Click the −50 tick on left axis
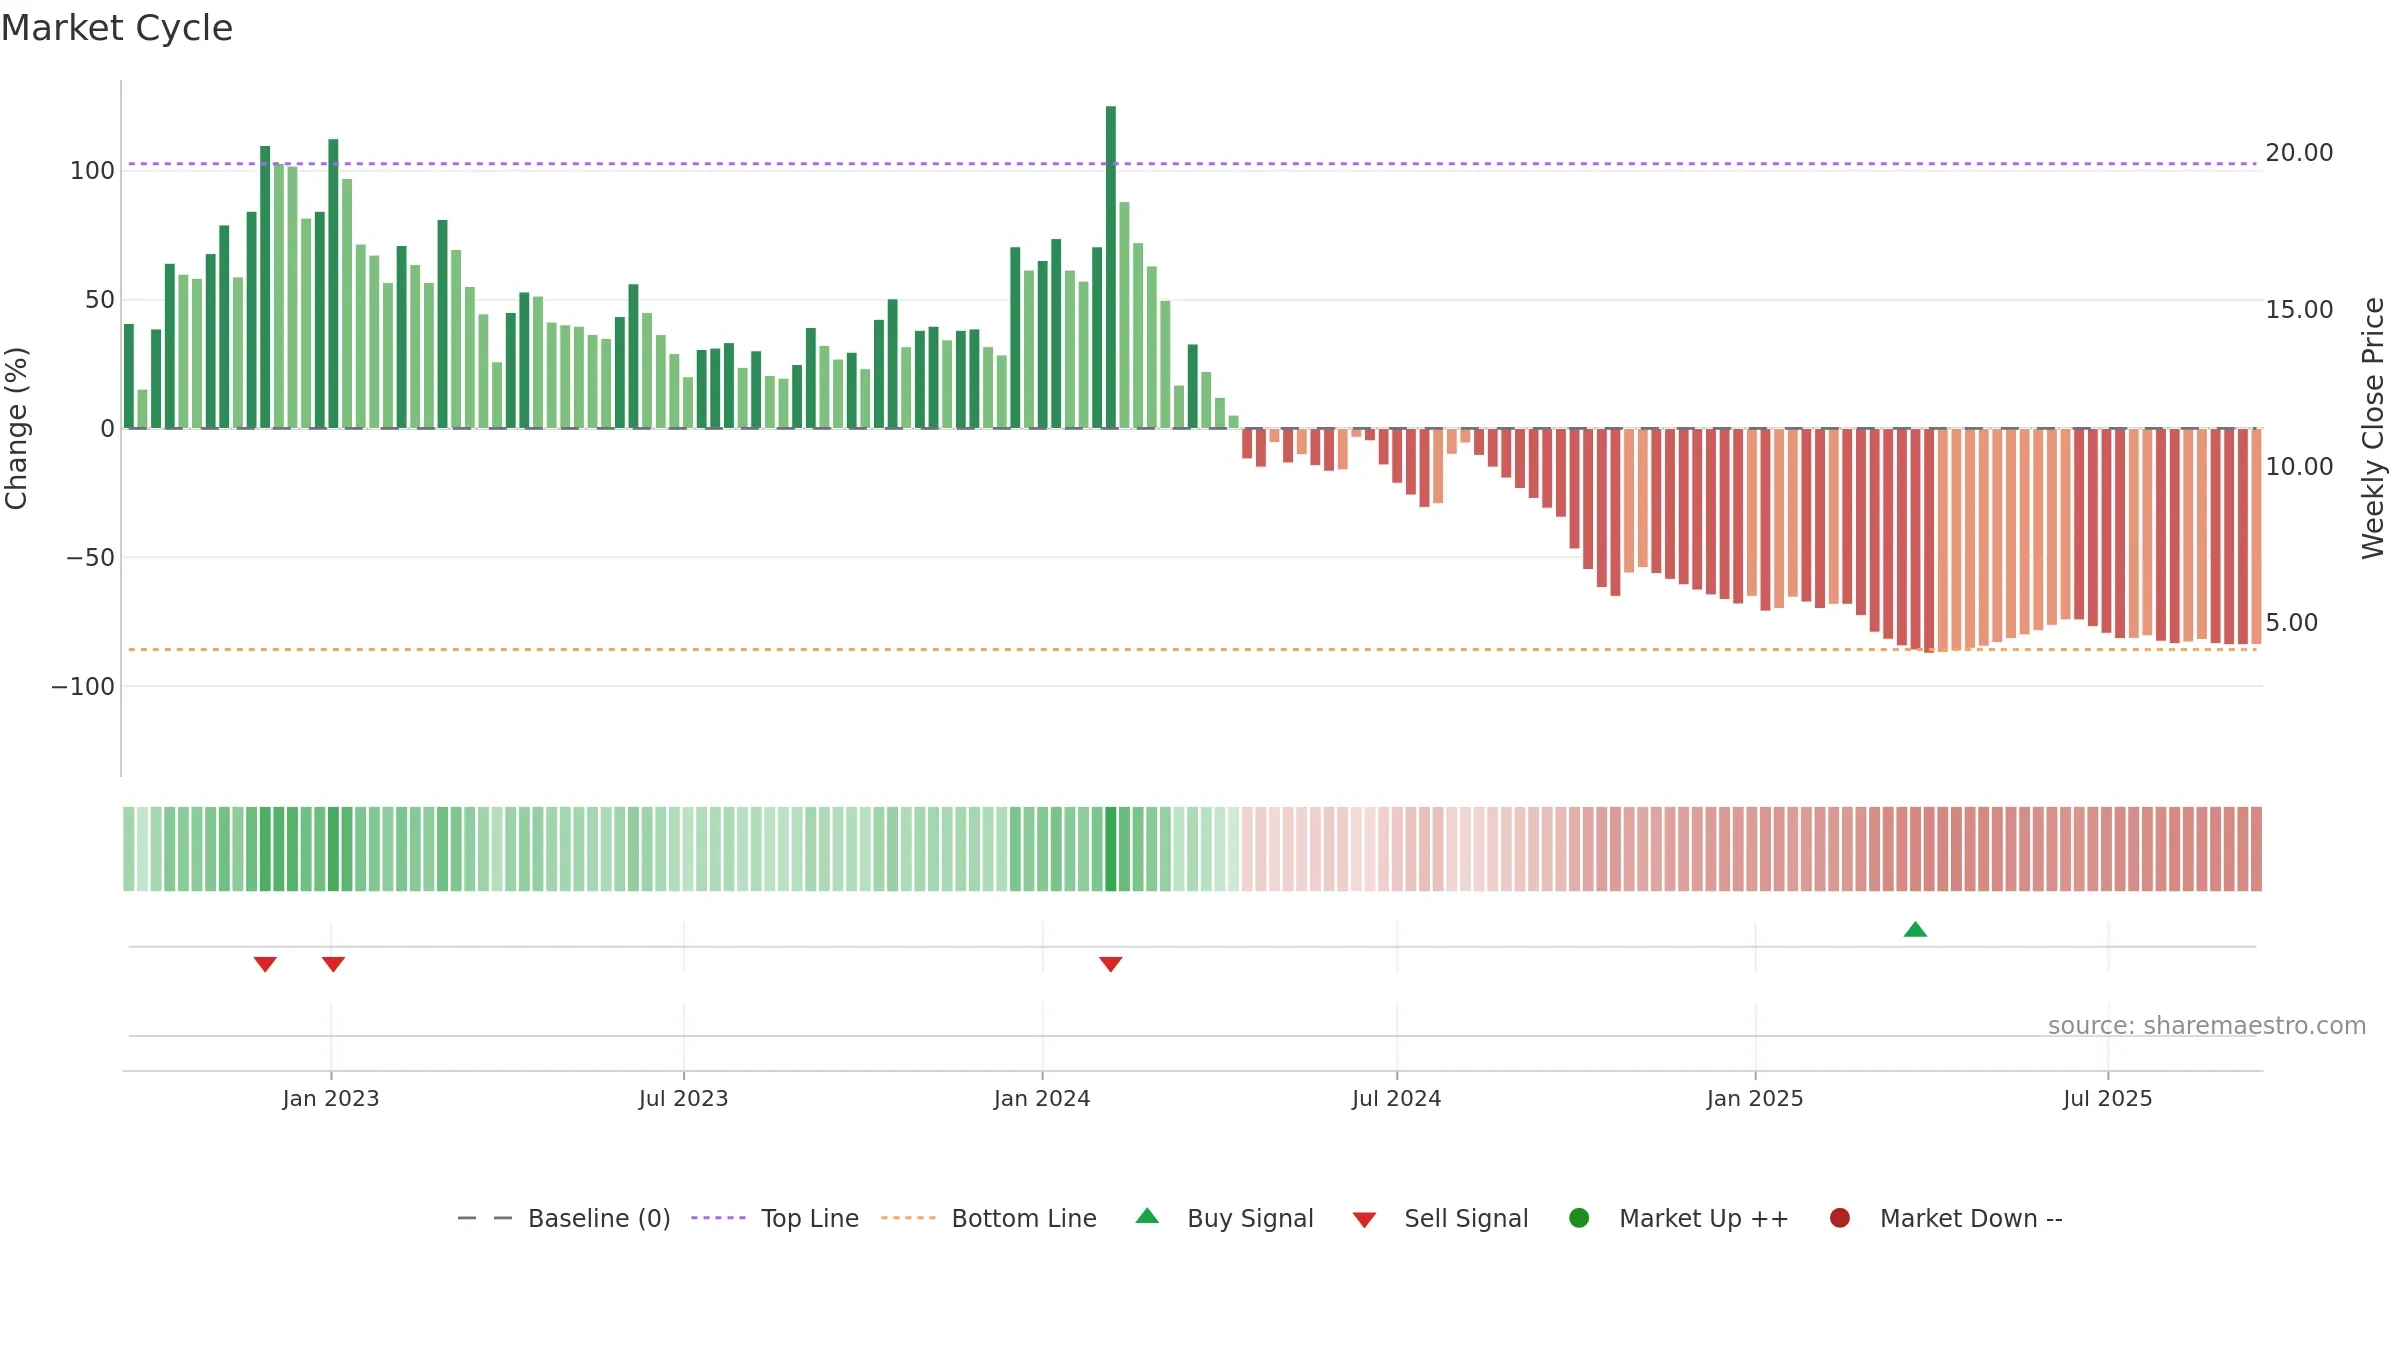 point(90,558)
